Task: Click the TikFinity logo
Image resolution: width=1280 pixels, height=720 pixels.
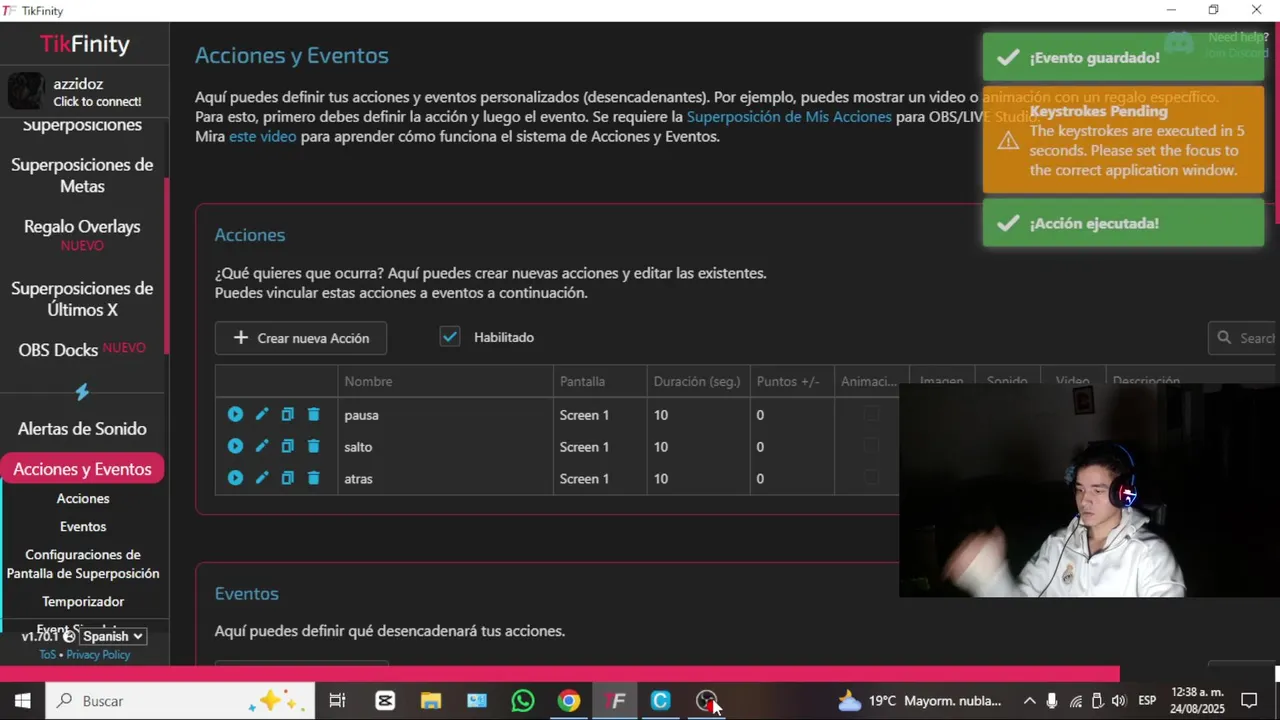Action: [85, 44]
